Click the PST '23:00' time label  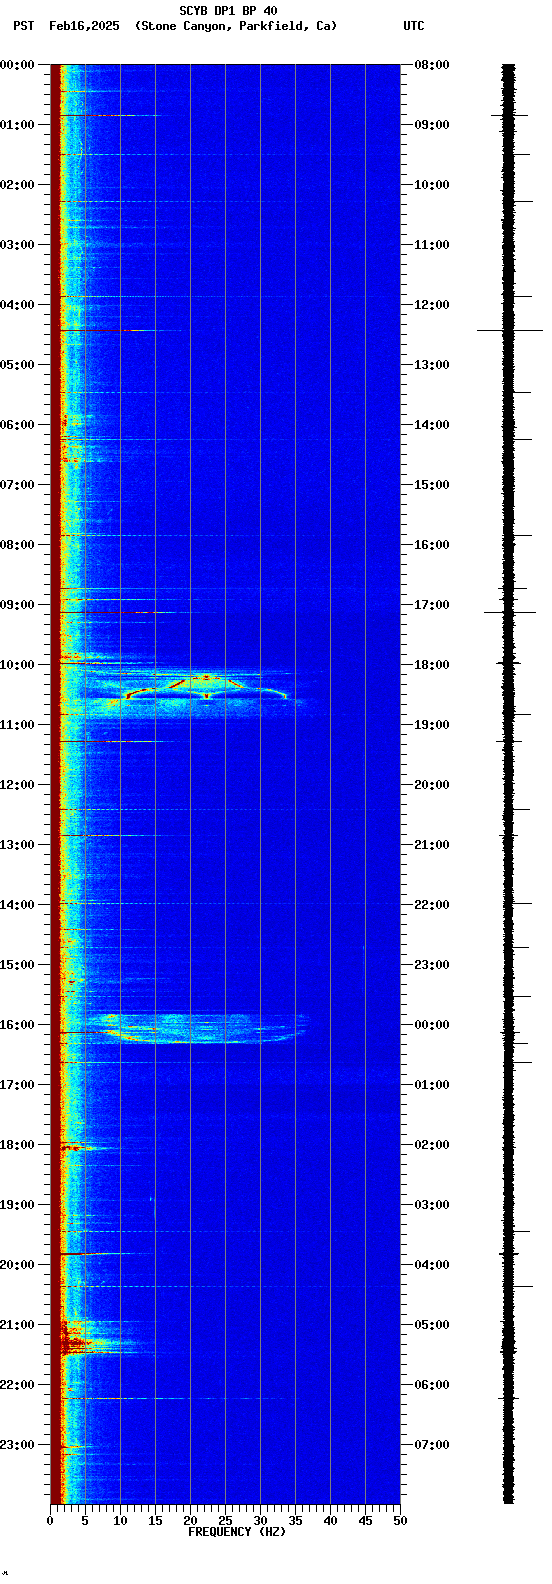pos(17,1445)
